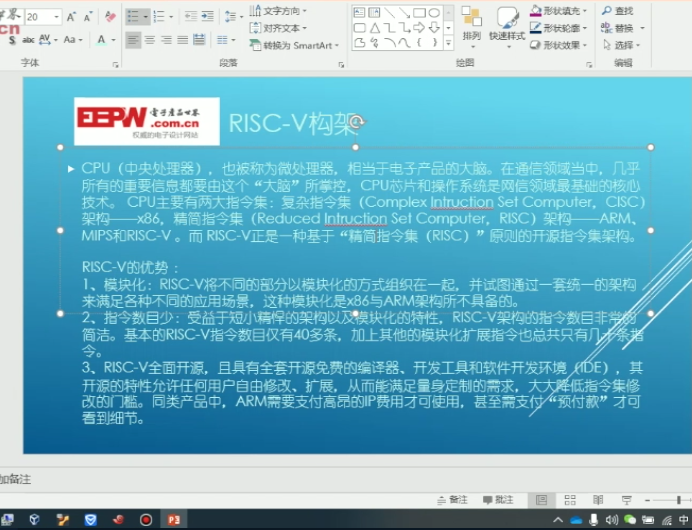Open the bullet list style dropdown arrow
Image resolution: width=692 pixels, height=530 pixels.
click(146, 17)
